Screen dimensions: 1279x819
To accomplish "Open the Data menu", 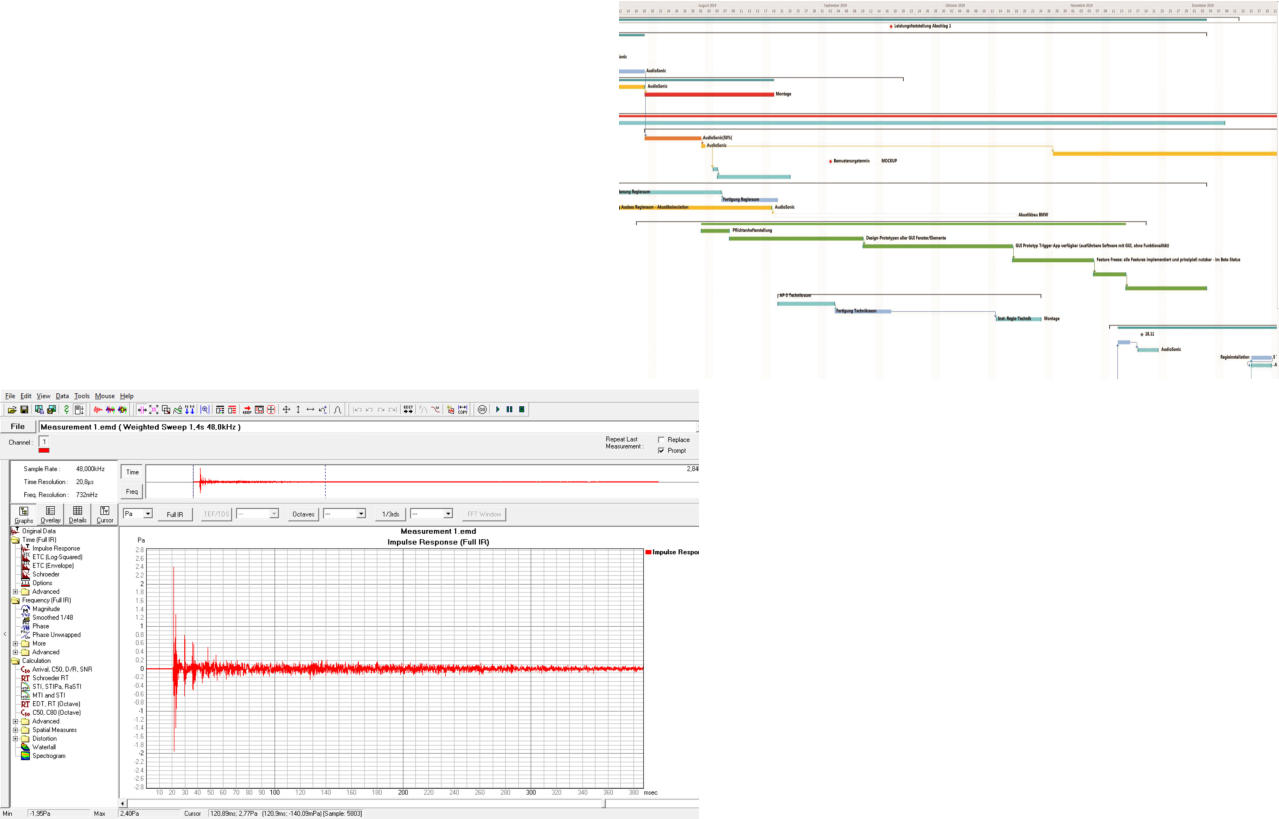I will click(62, 396).
